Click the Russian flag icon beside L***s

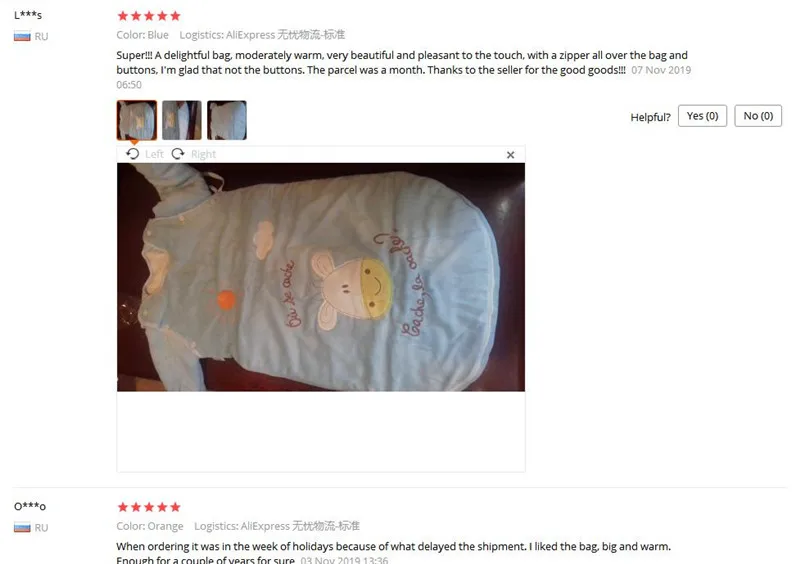pos(22,36)
